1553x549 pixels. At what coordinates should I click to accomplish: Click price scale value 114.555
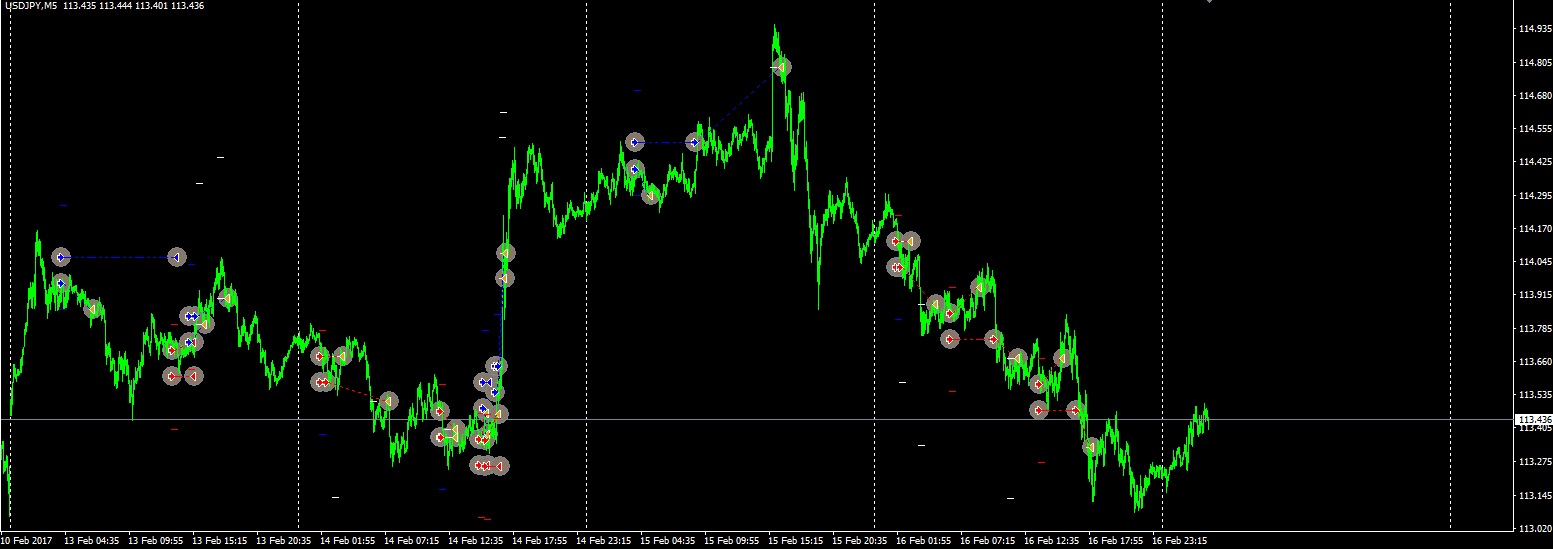click(x=1534, y=129)
